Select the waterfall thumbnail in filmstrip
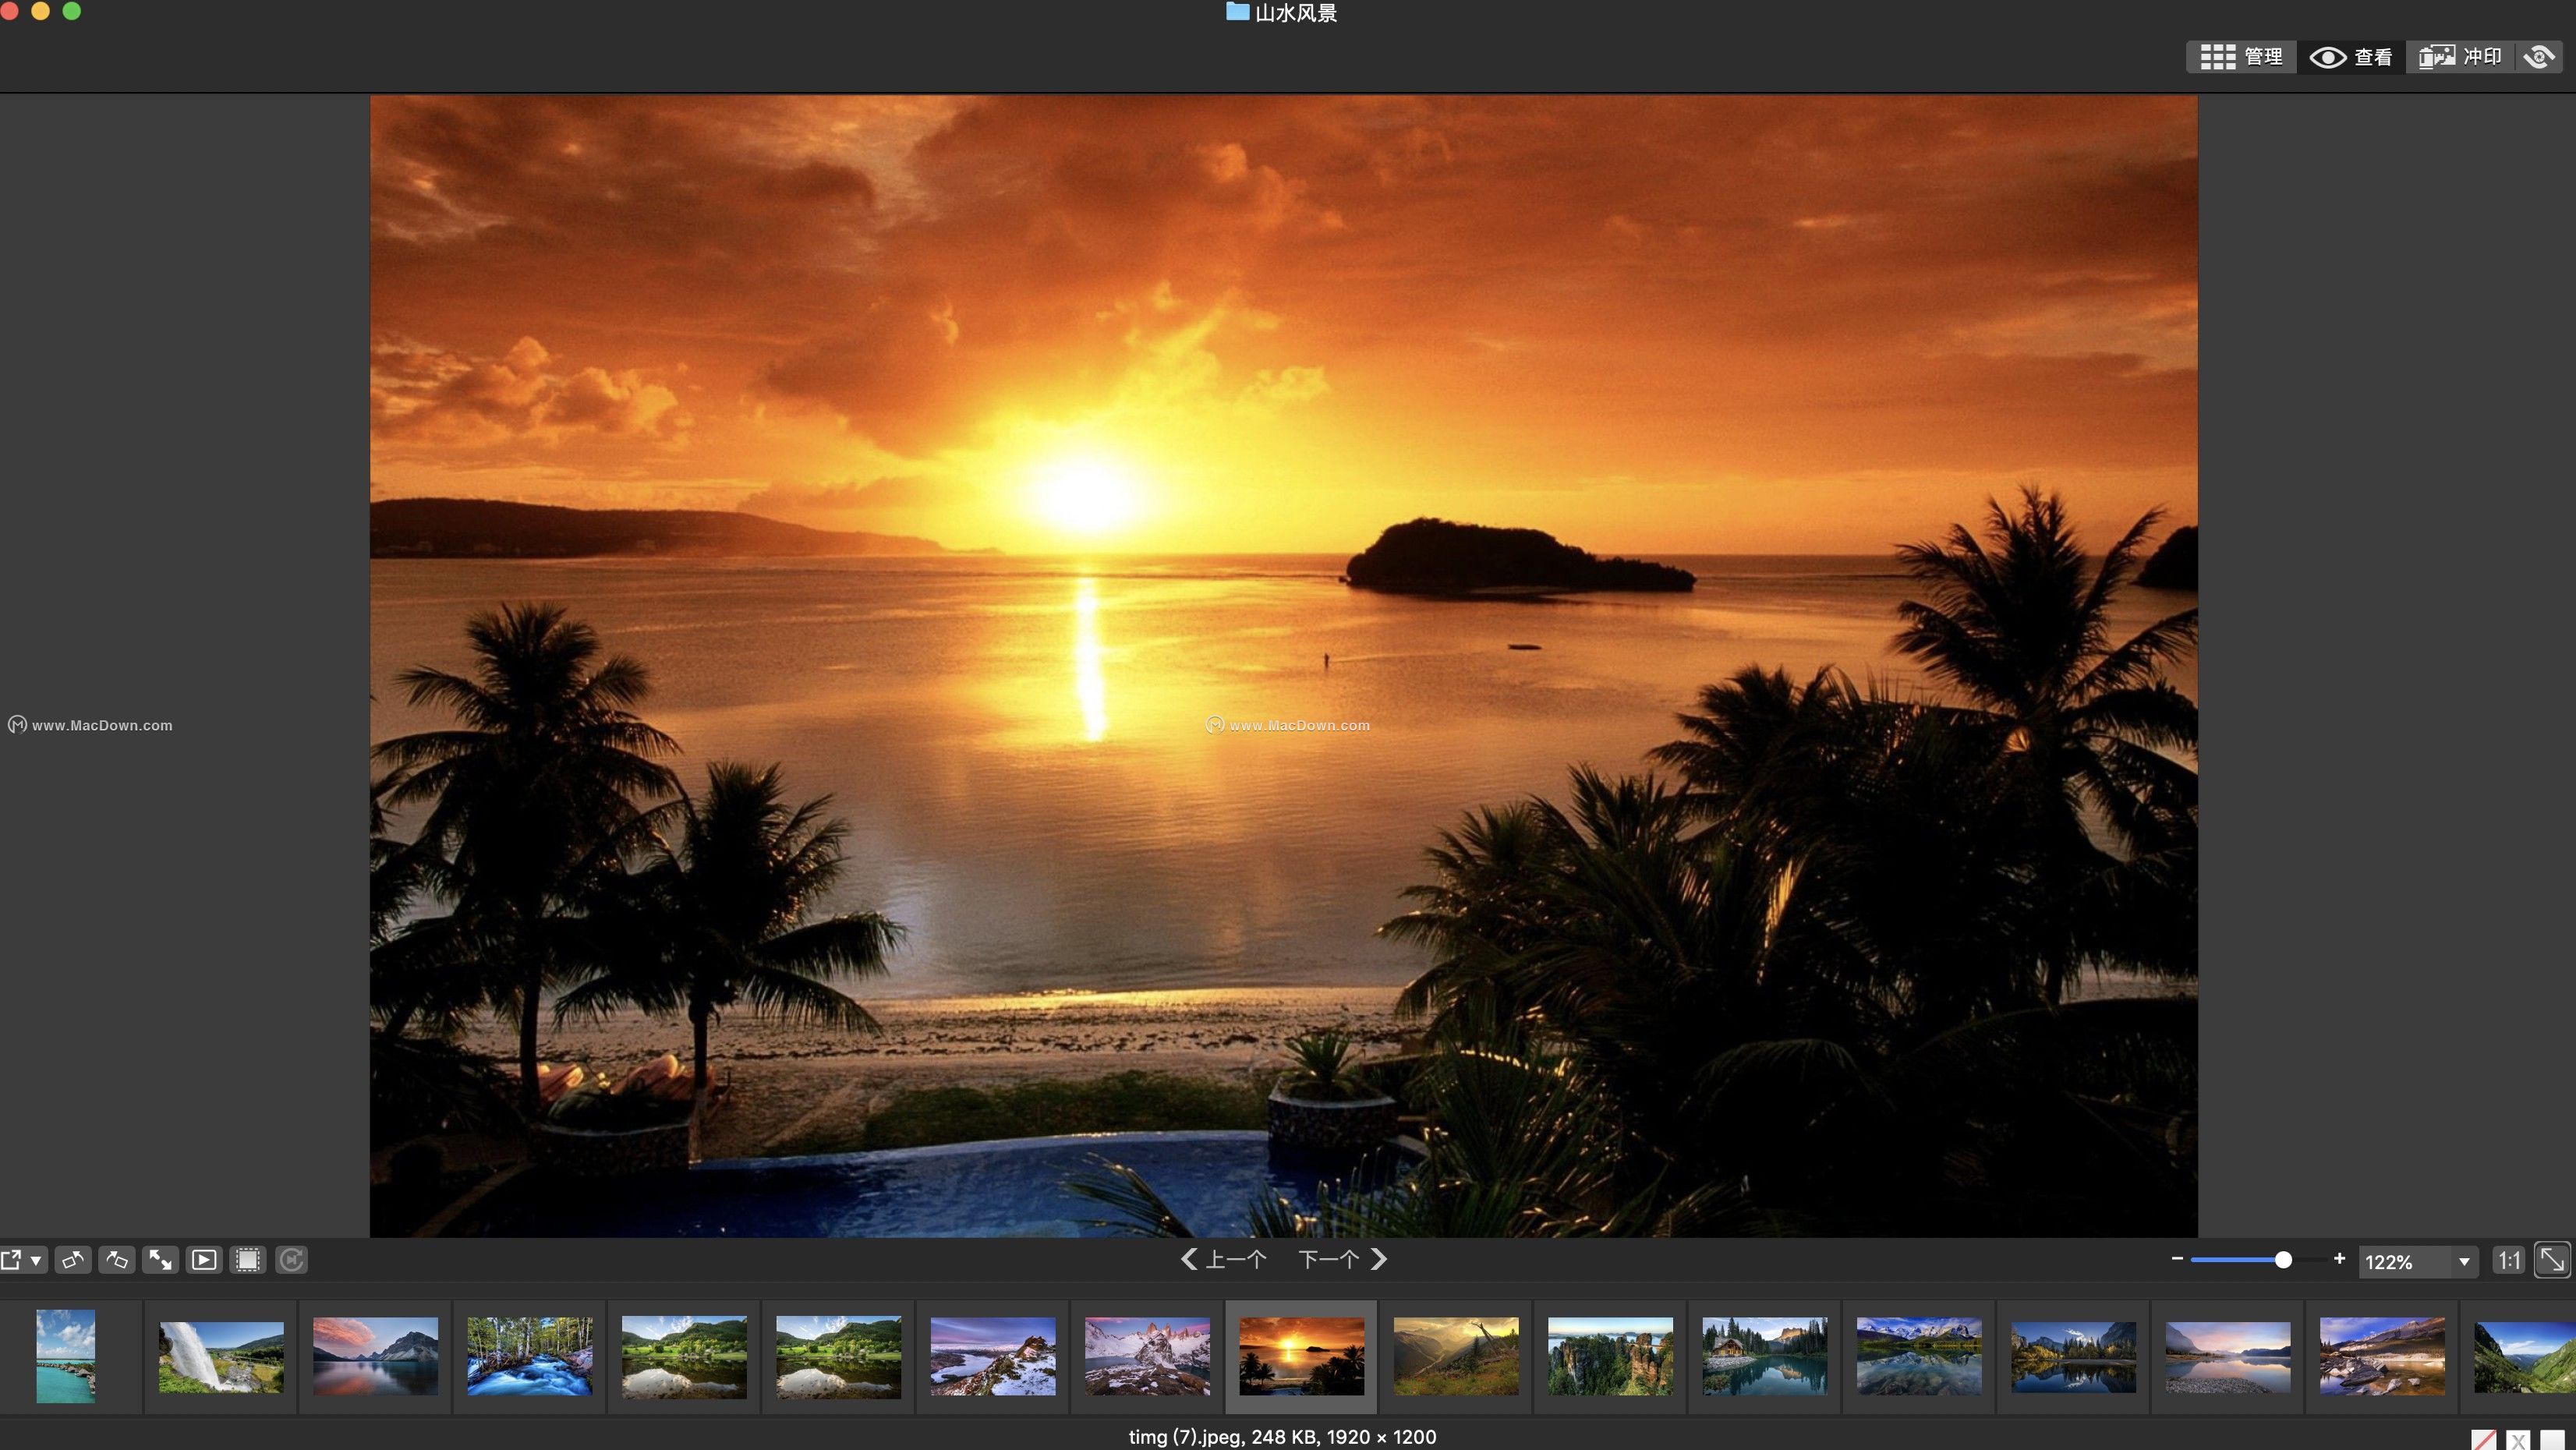 click(x=221, y=1357)
